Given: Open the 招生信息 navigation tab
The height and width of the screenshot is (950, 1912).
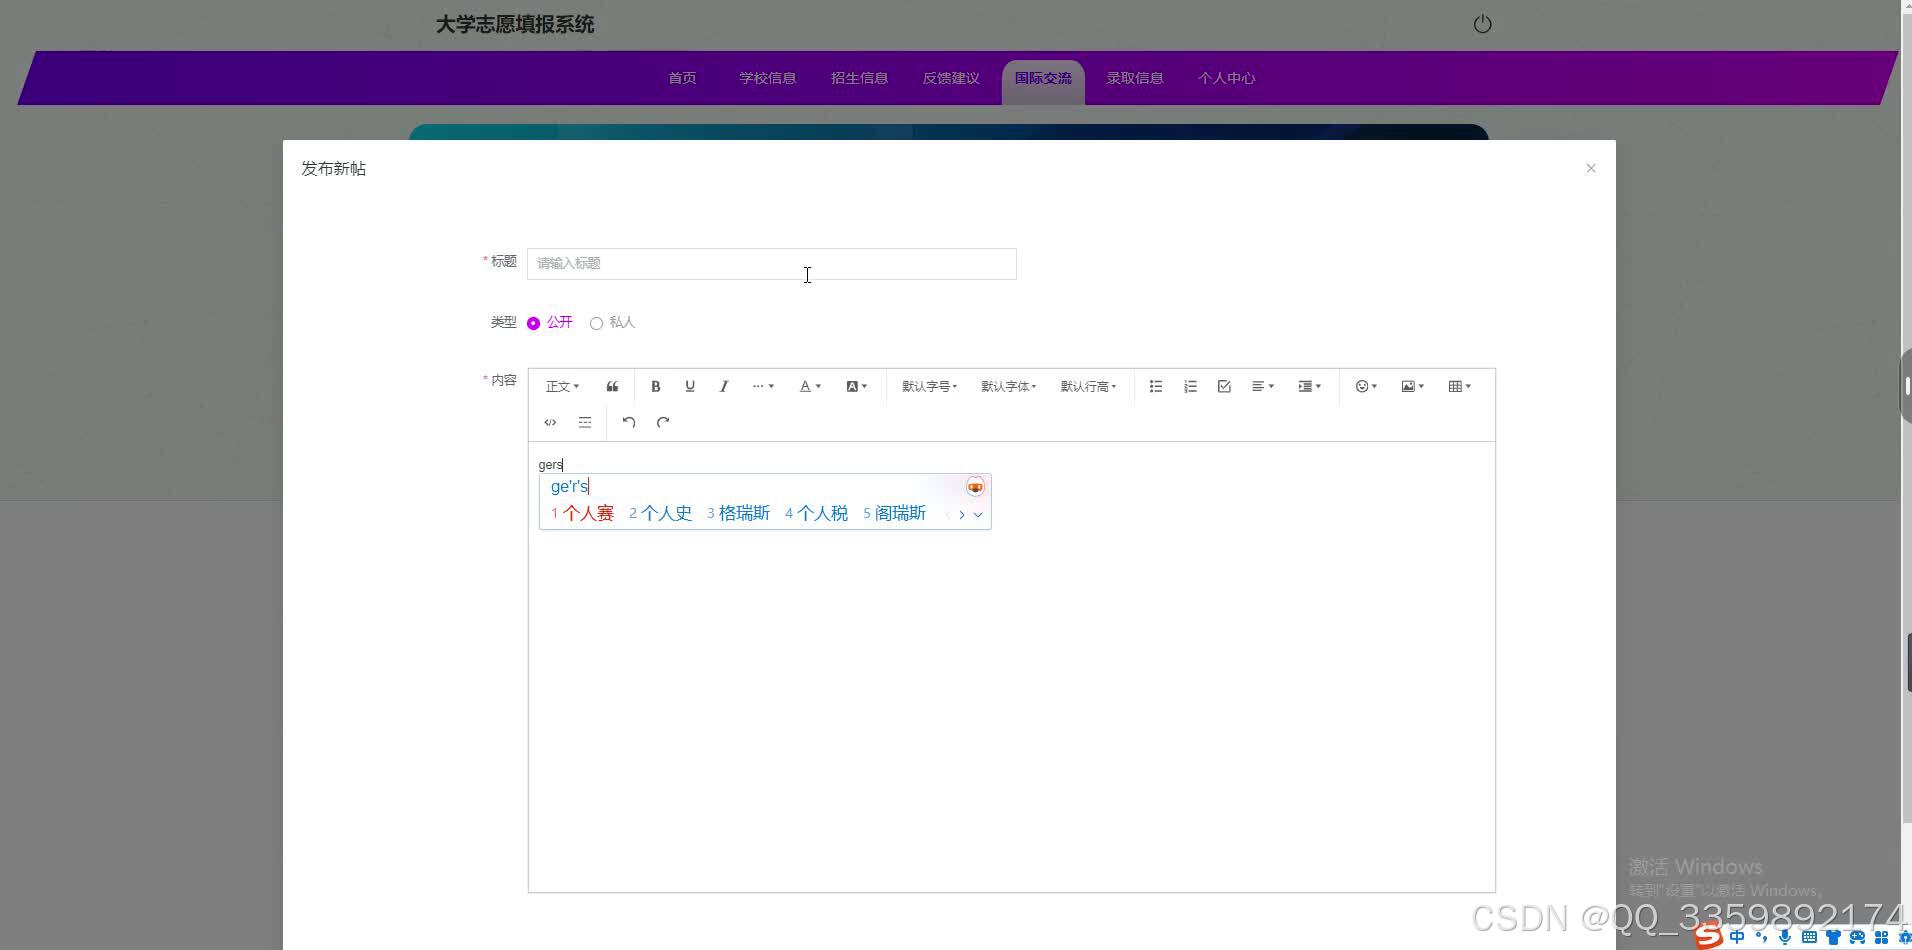Looking at the screenshot, I should tap(859, 78).
